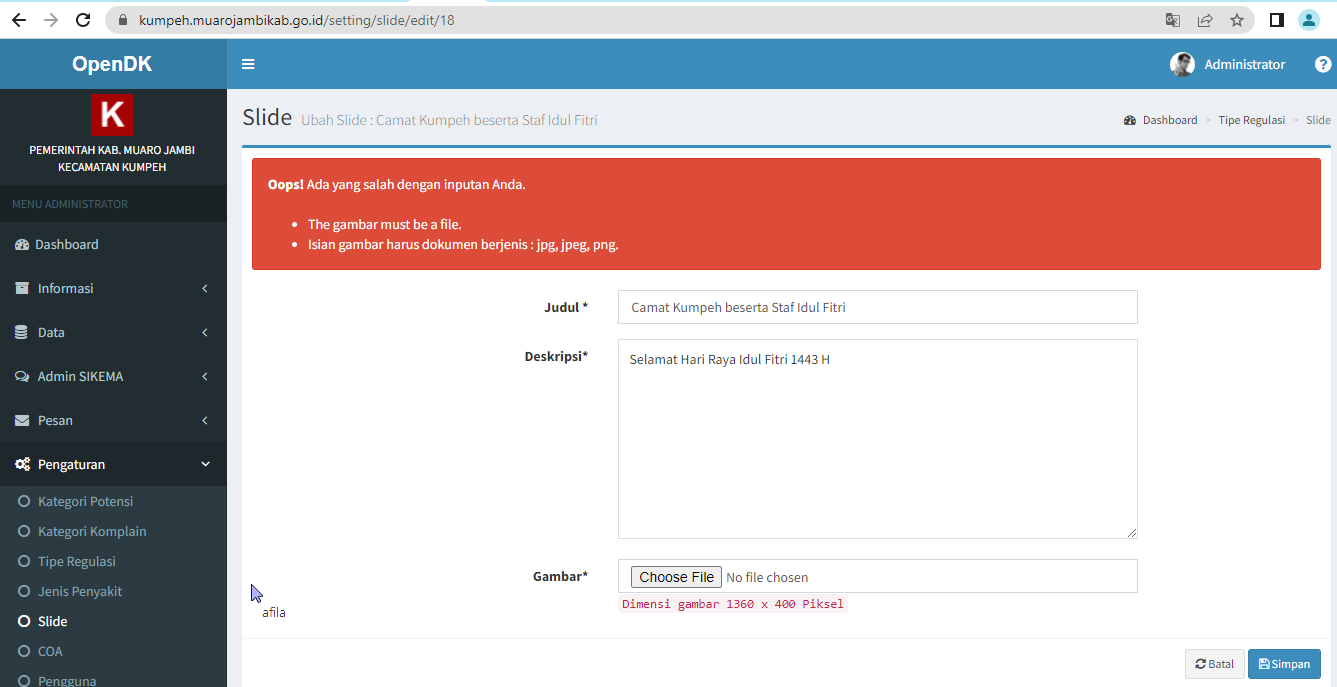1337x687 pixels.
Task: Open Tipe Regulasi breadcrumb link
Action: click(1252, 119)
